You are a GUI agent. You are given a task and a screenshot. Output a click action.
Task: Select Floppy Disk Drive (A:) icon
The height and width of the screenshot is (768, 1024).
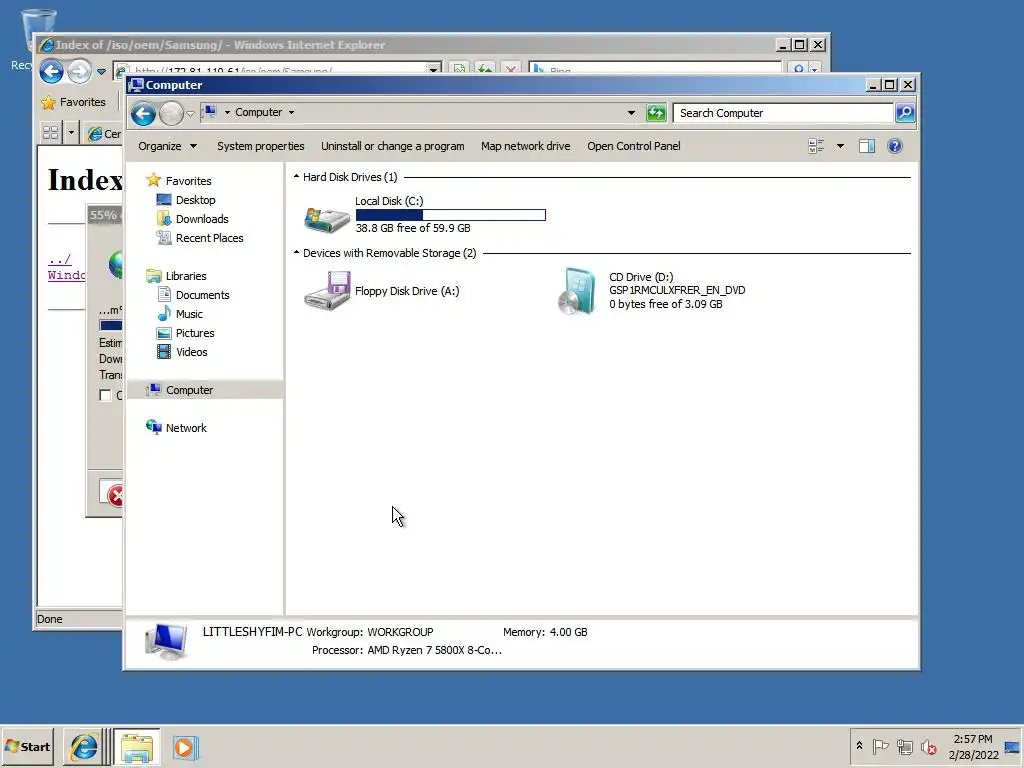point(327,291)
